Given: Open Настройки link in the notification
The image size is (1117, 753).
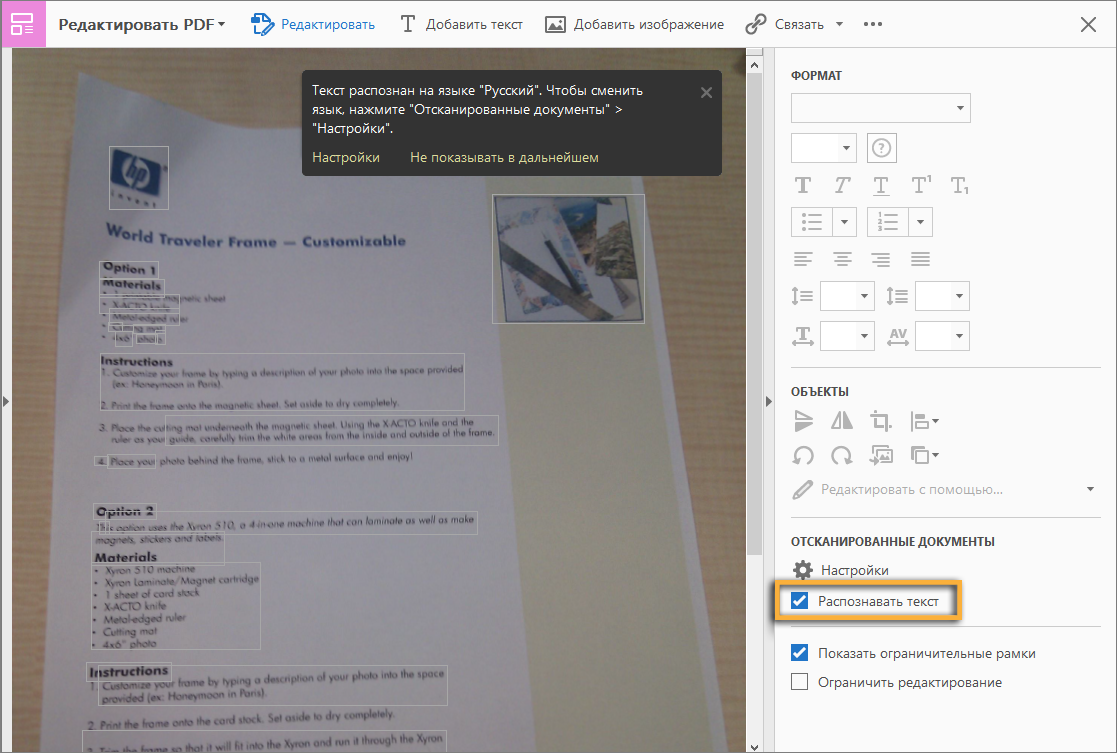Looking at the screenshot, I should 346,157.
